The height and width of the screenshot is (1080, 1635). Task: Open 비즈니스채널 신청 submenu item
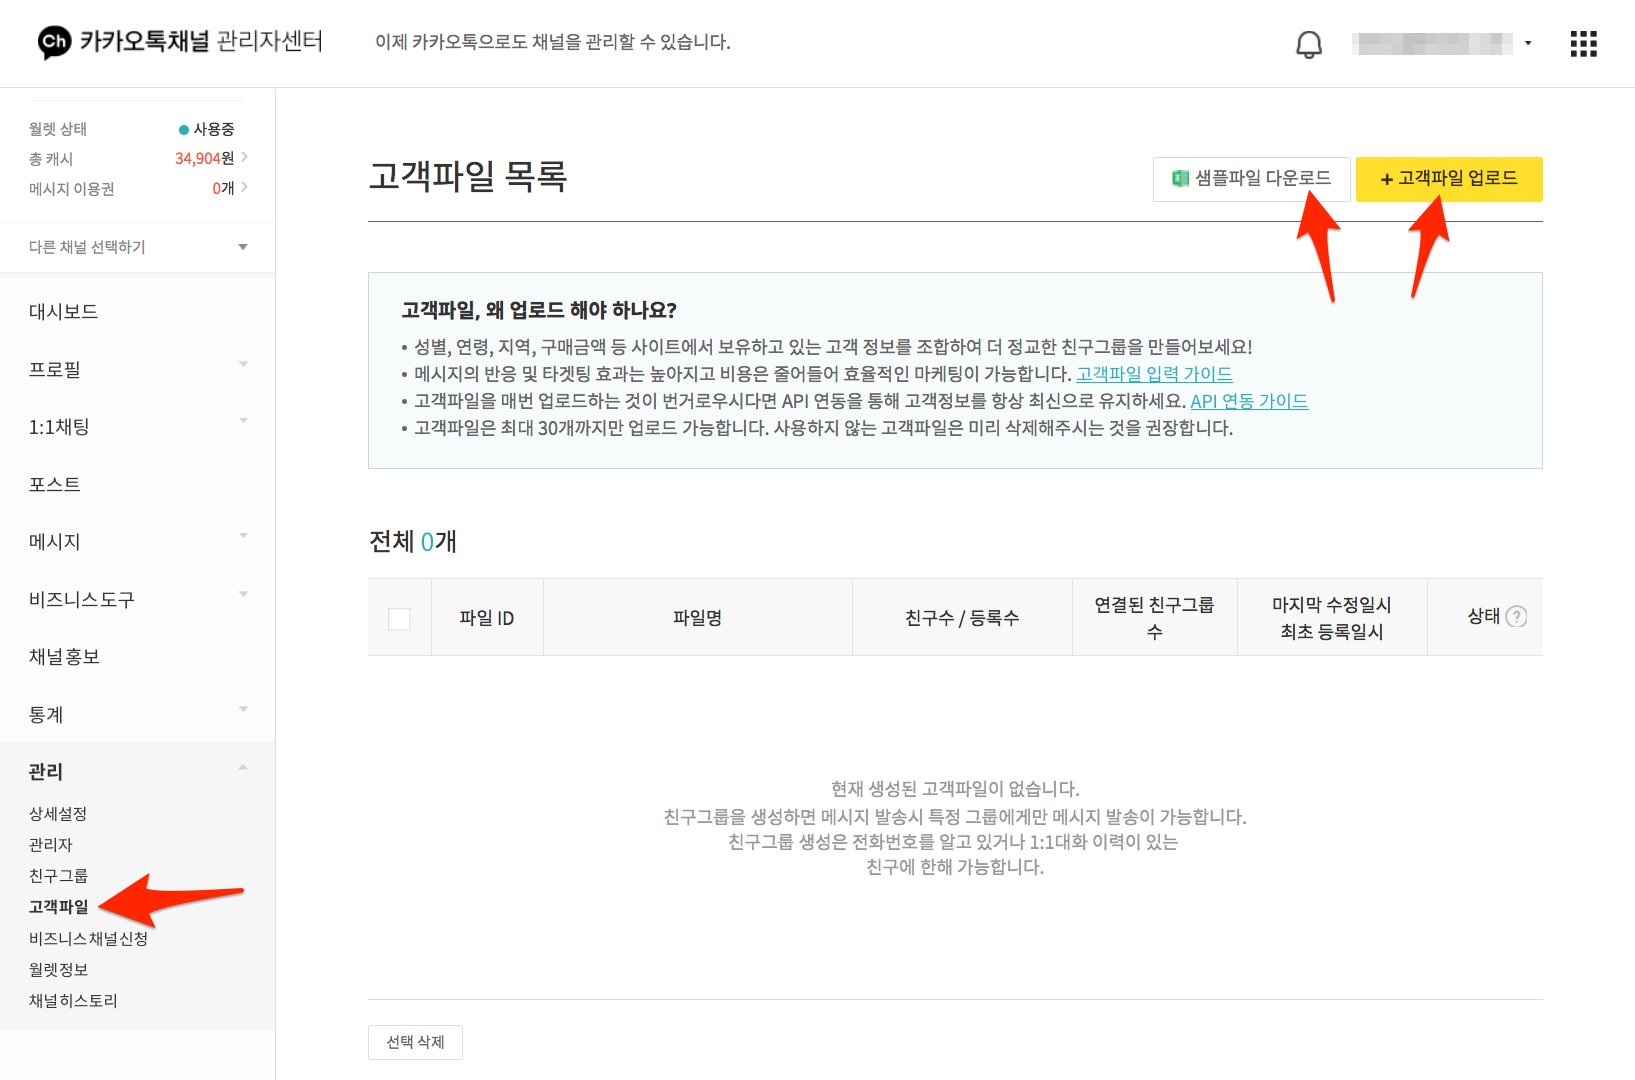(x=88, y=939)
